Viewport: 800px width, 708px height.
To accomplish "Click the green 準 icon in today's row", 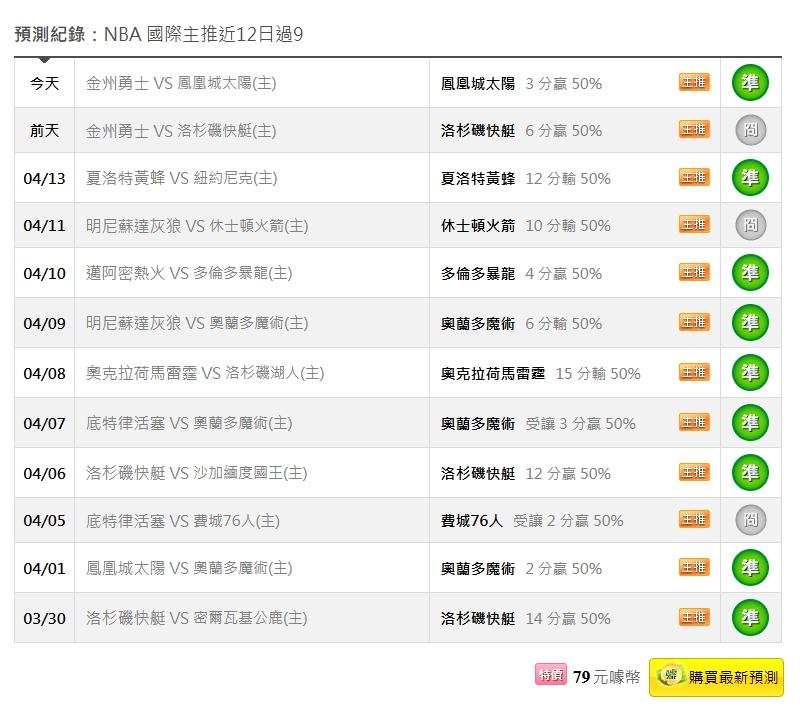I will 750,83.
